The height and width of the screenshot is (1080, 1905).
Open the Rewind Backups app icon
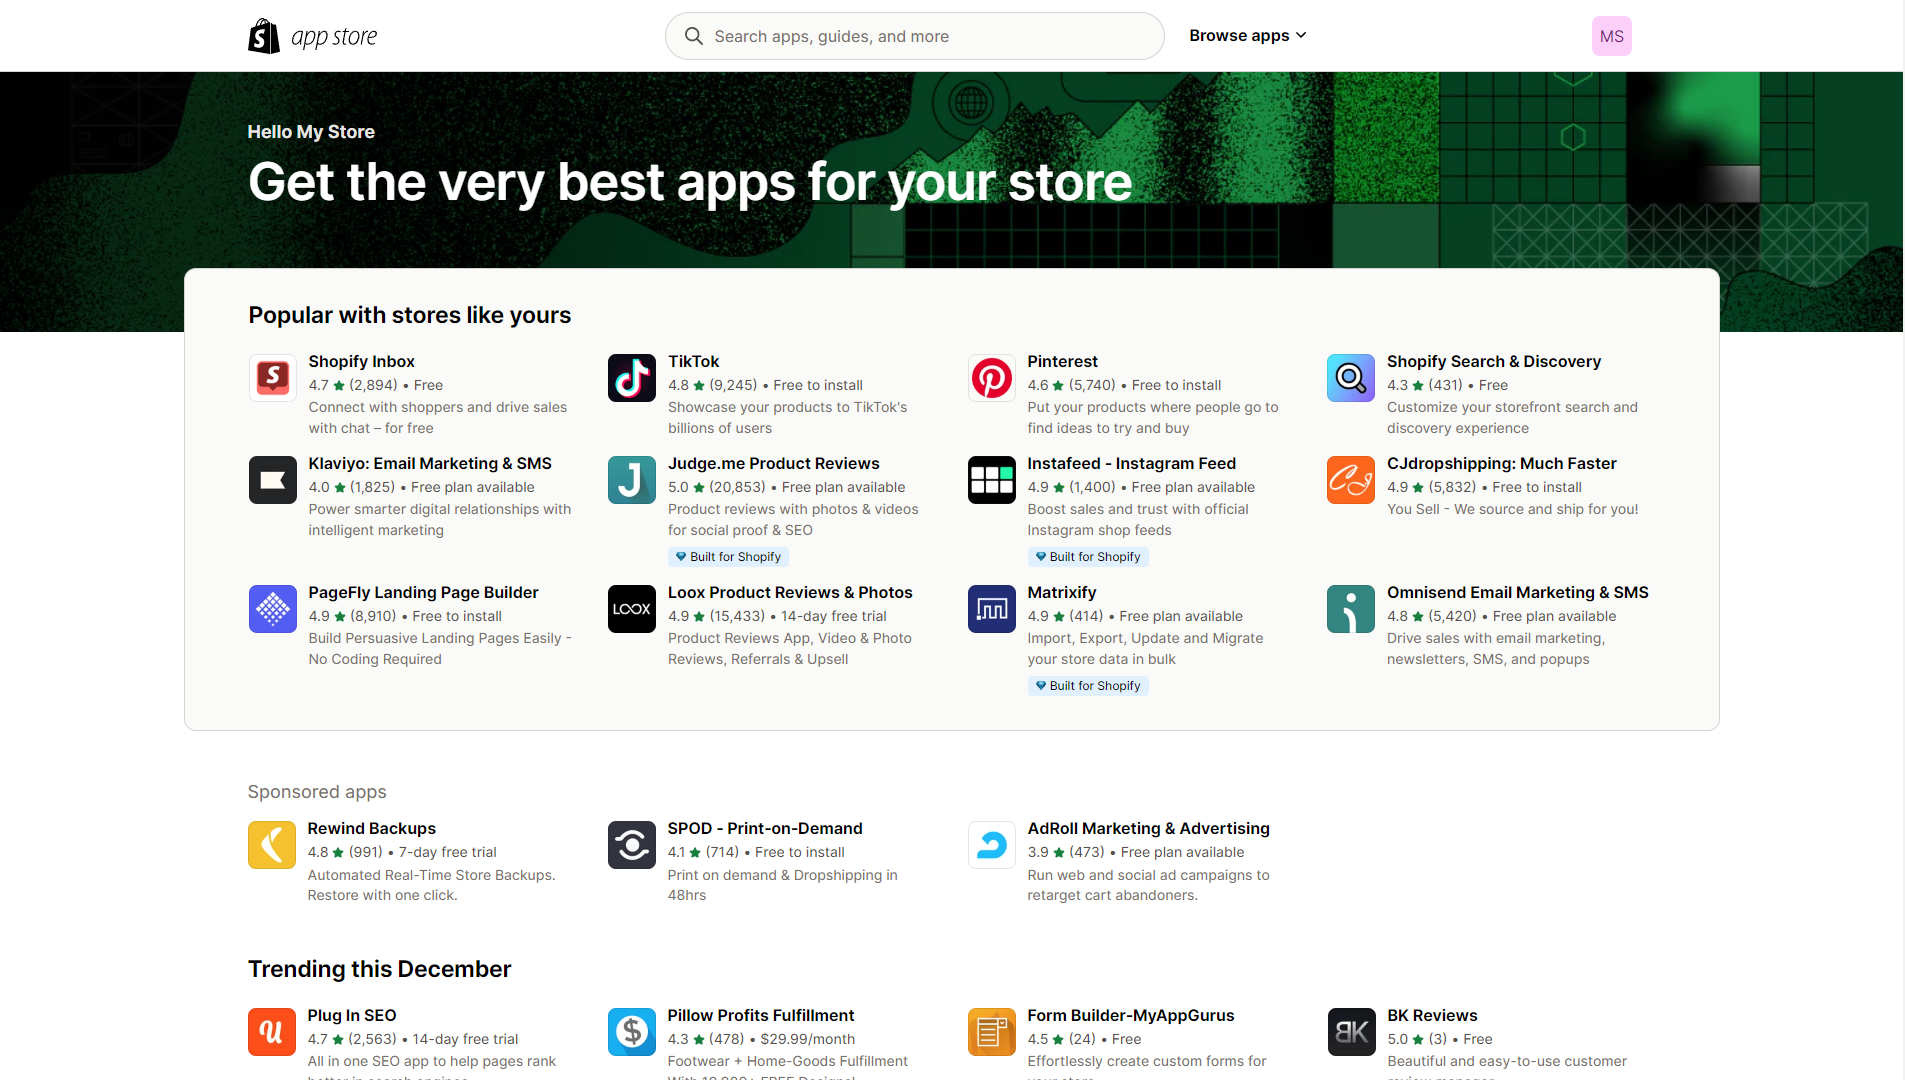(272, 845)
